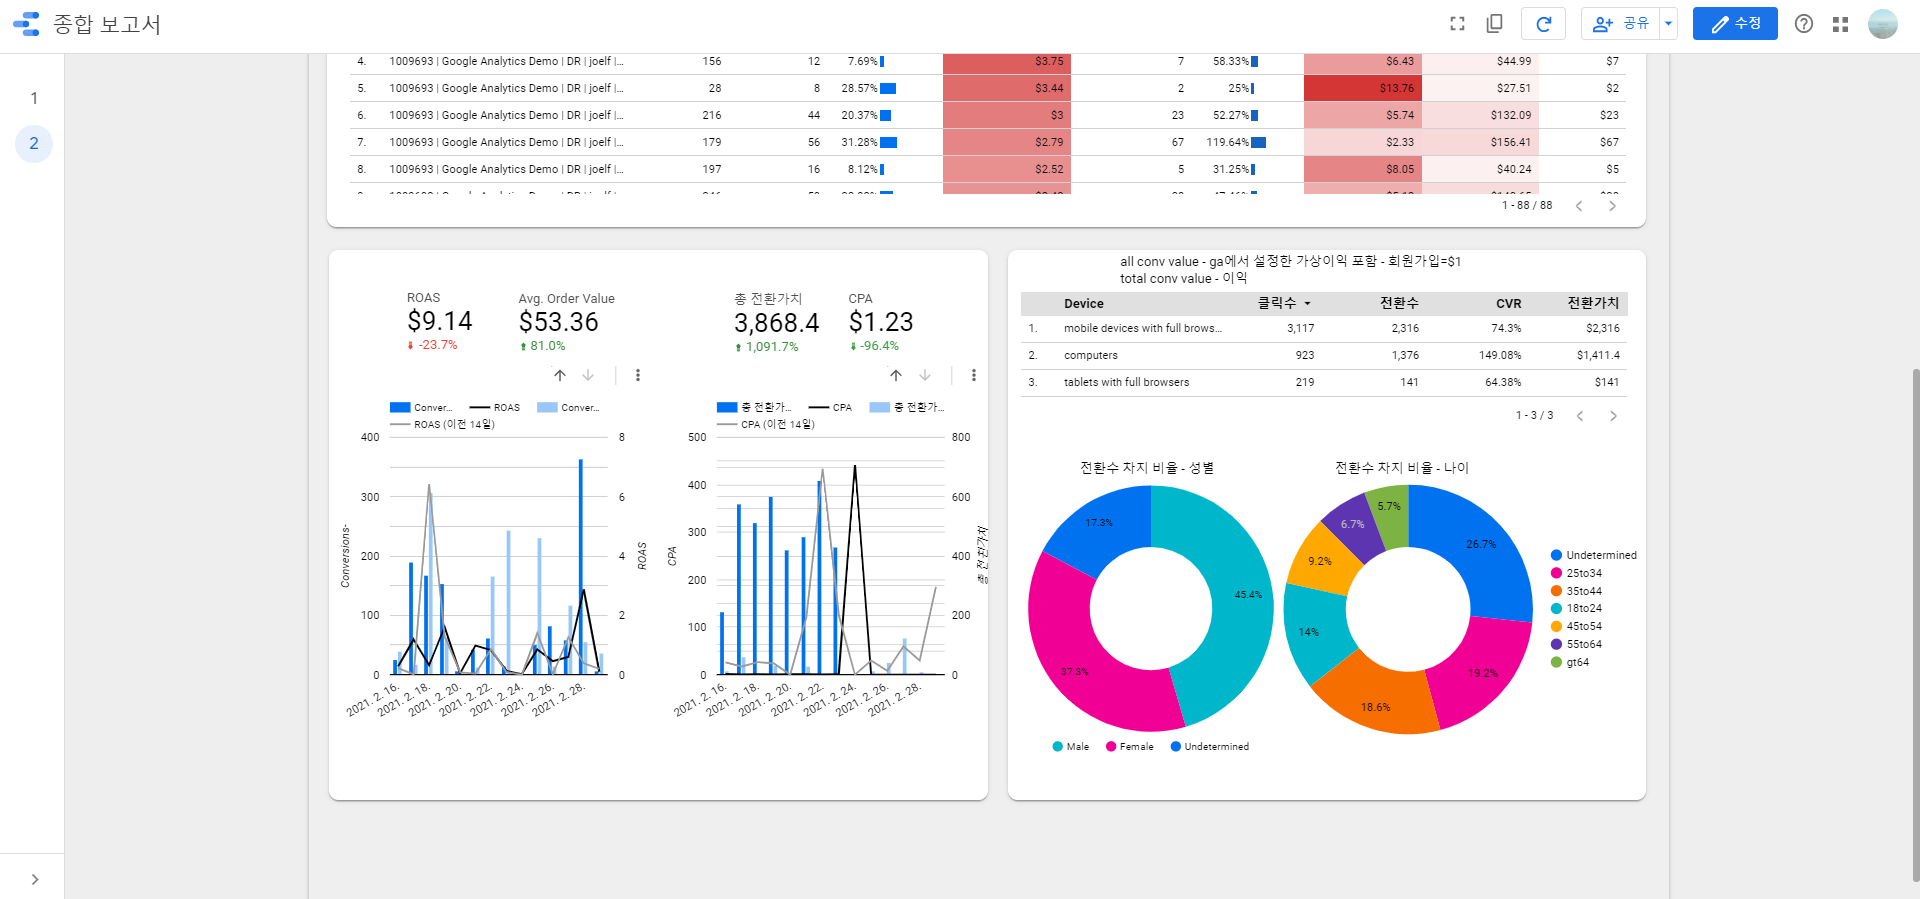Click the vertical page scrollbar
Screen dimensions: 1920x899
[1915, 625]
